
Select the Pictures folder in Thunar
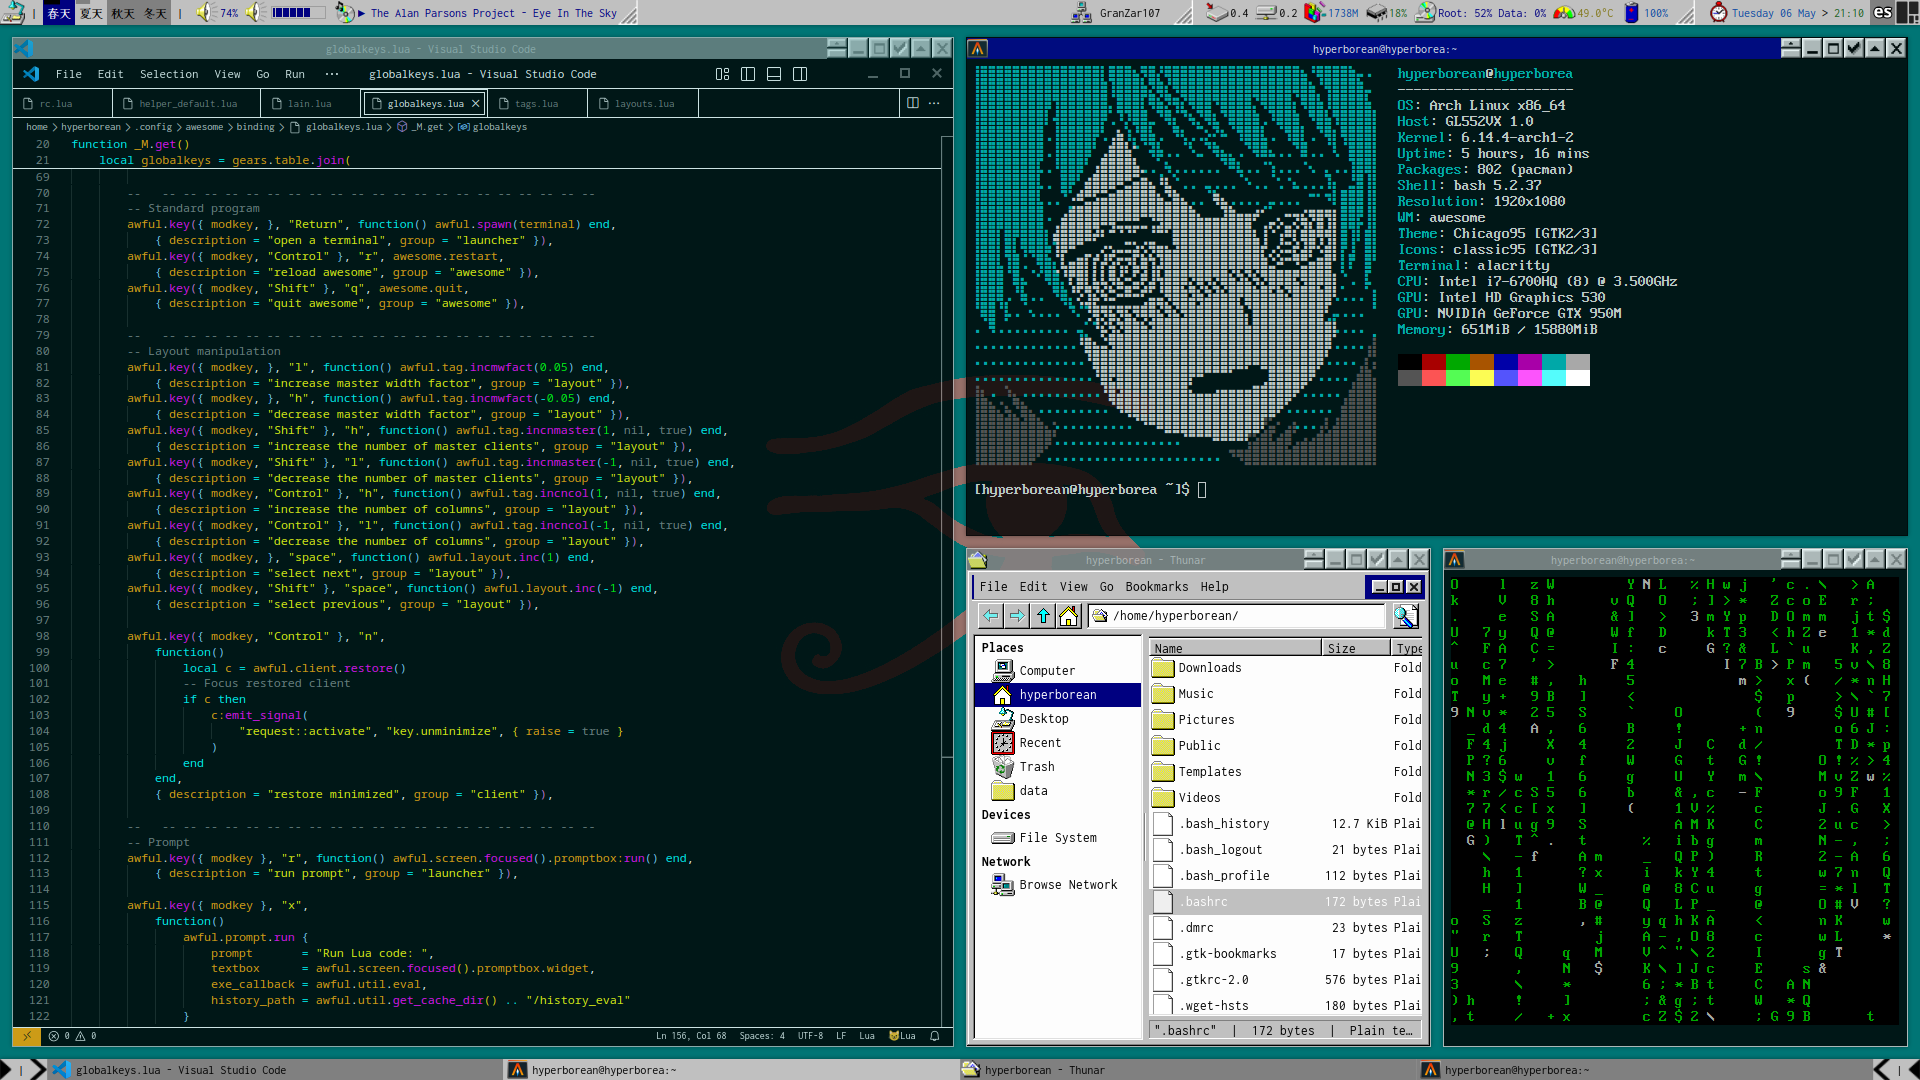[x=1286, y=720]
